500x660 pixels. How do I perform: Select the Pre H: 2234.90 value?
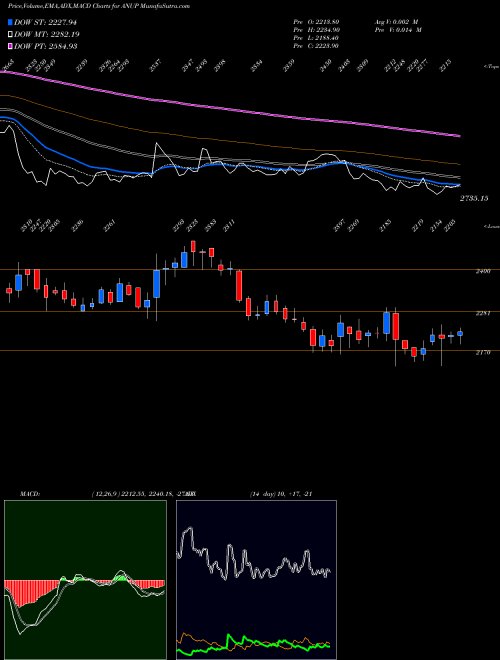[x=316, y=30]
